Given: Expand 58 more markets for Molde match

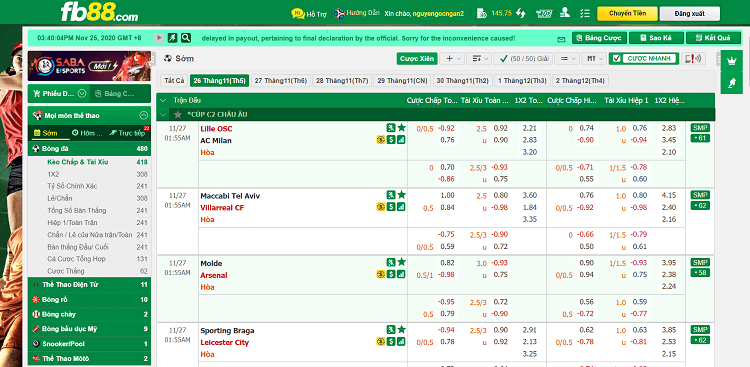Looking at the screenshot, I should tap(700, 273).
